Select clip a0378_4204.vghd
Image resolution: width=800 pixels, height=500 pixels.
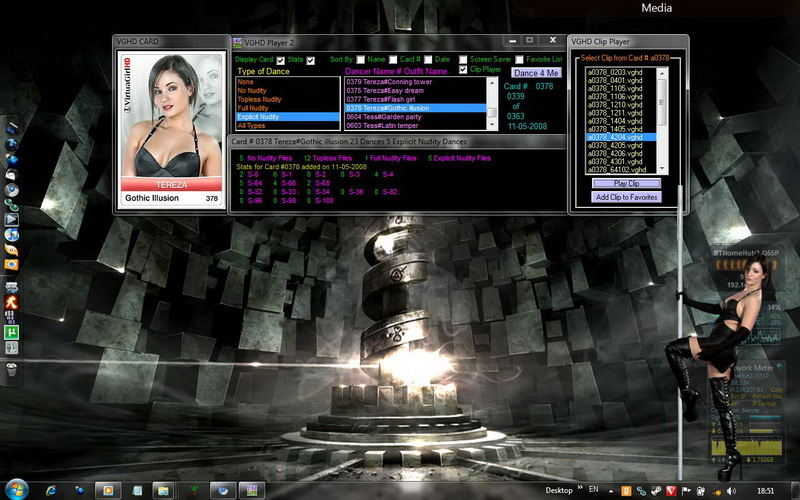(621, 137)
